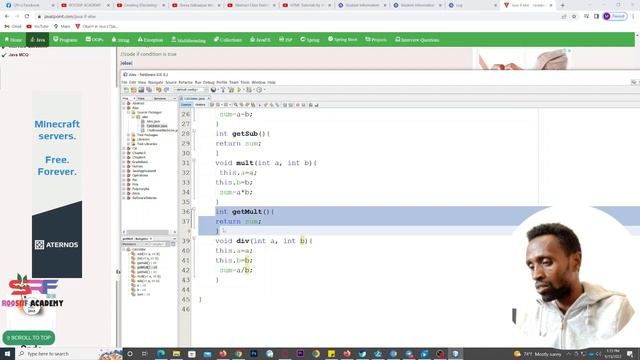Open the Home link in javatpoint navbar
Image resolution: width=640 pixels, height=360 pixels.
[13, 40]
